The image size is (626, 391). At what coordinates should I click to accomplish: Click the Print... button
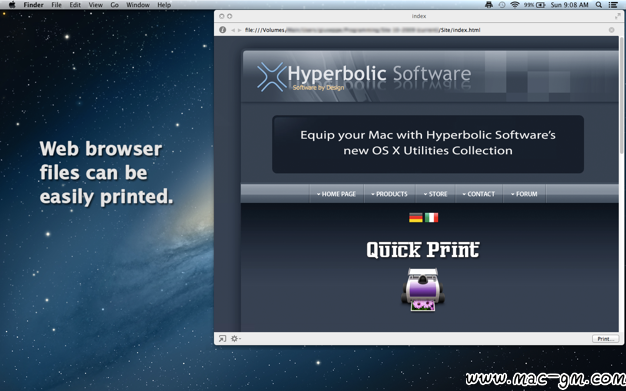click(x=605, y=339)
